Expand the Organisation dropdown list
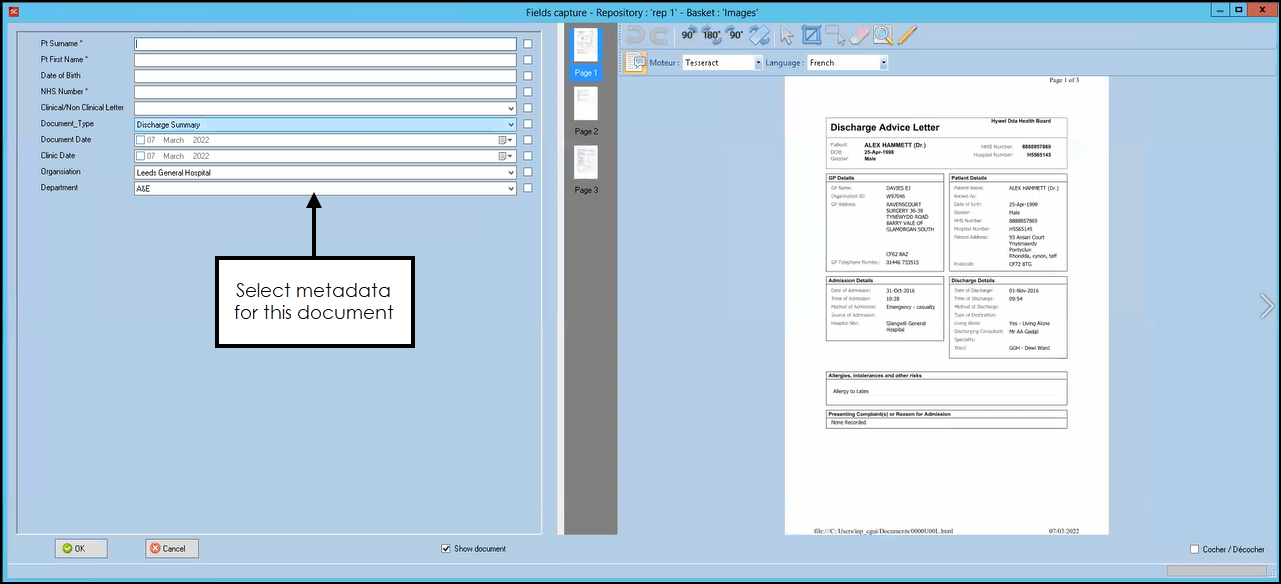 click(x=511, y=173)
